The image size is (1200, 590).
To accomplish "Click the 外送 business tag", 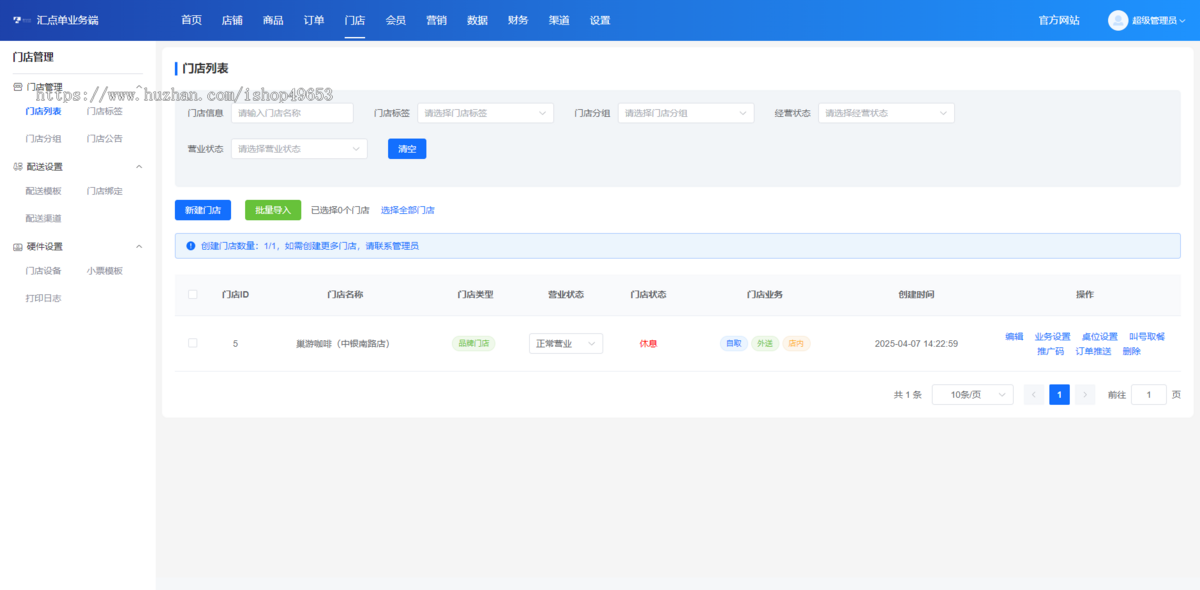I will point(765,343).
